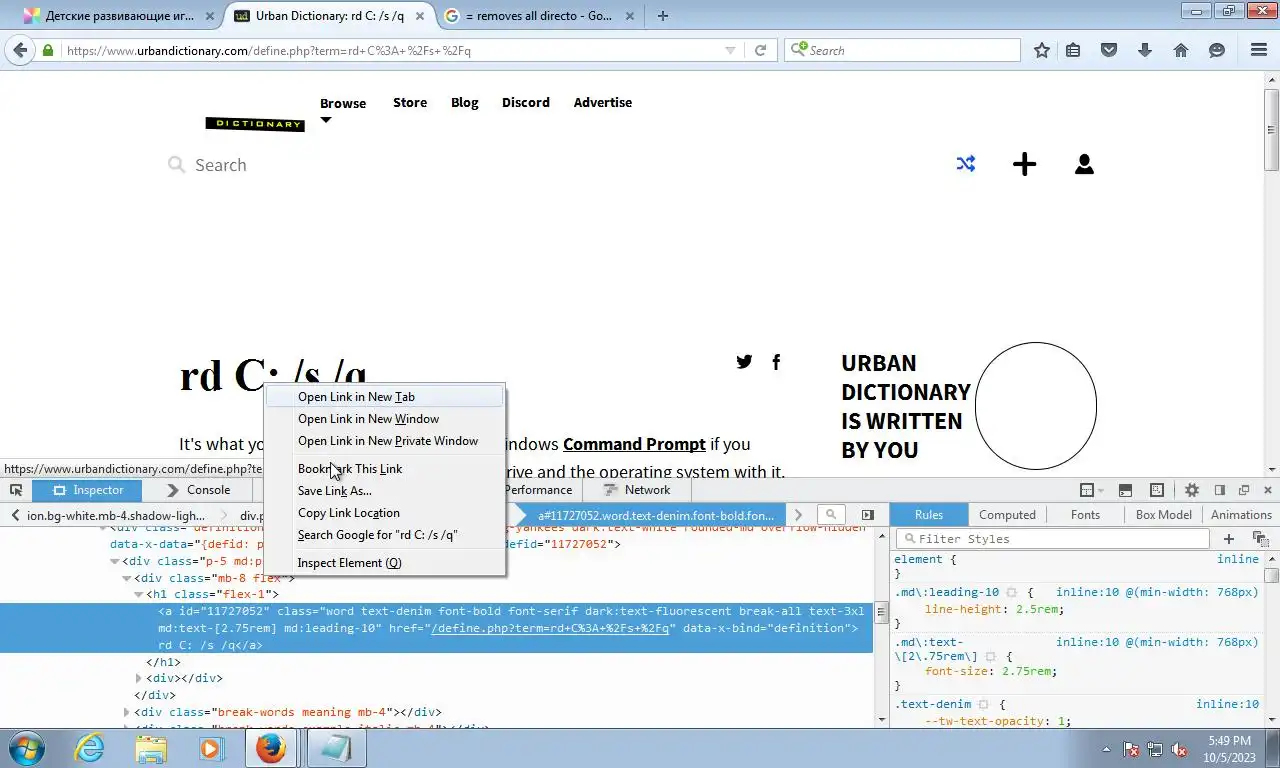Viewport: 1280px width, 768px height.
Task: Open the Fonts sidebar tab
Action: coord(1085,515)
